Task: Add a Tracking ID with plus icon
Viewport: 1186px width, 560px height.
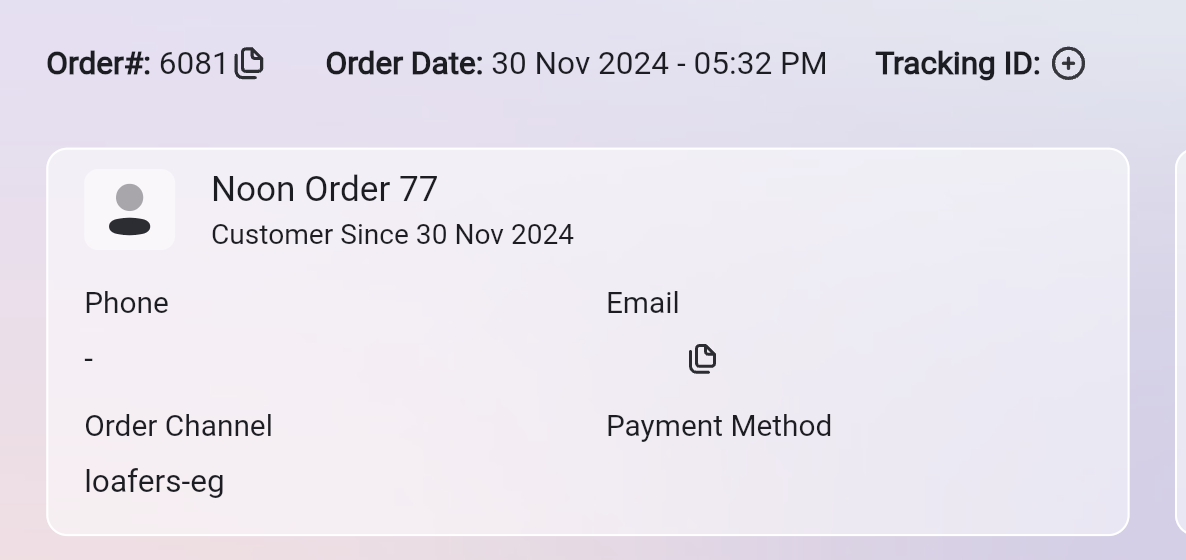Action: coord(1068,64)
